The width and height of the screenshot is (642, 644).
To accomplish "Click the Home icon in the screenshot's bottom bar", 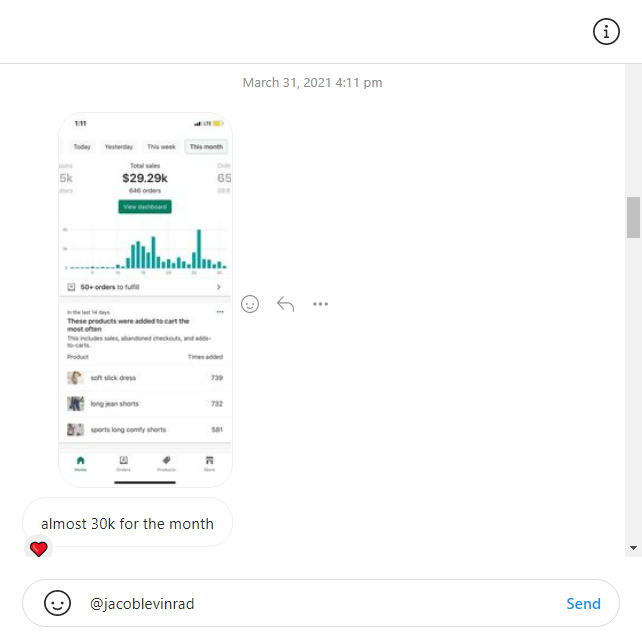I will click(x=81, y=463).
